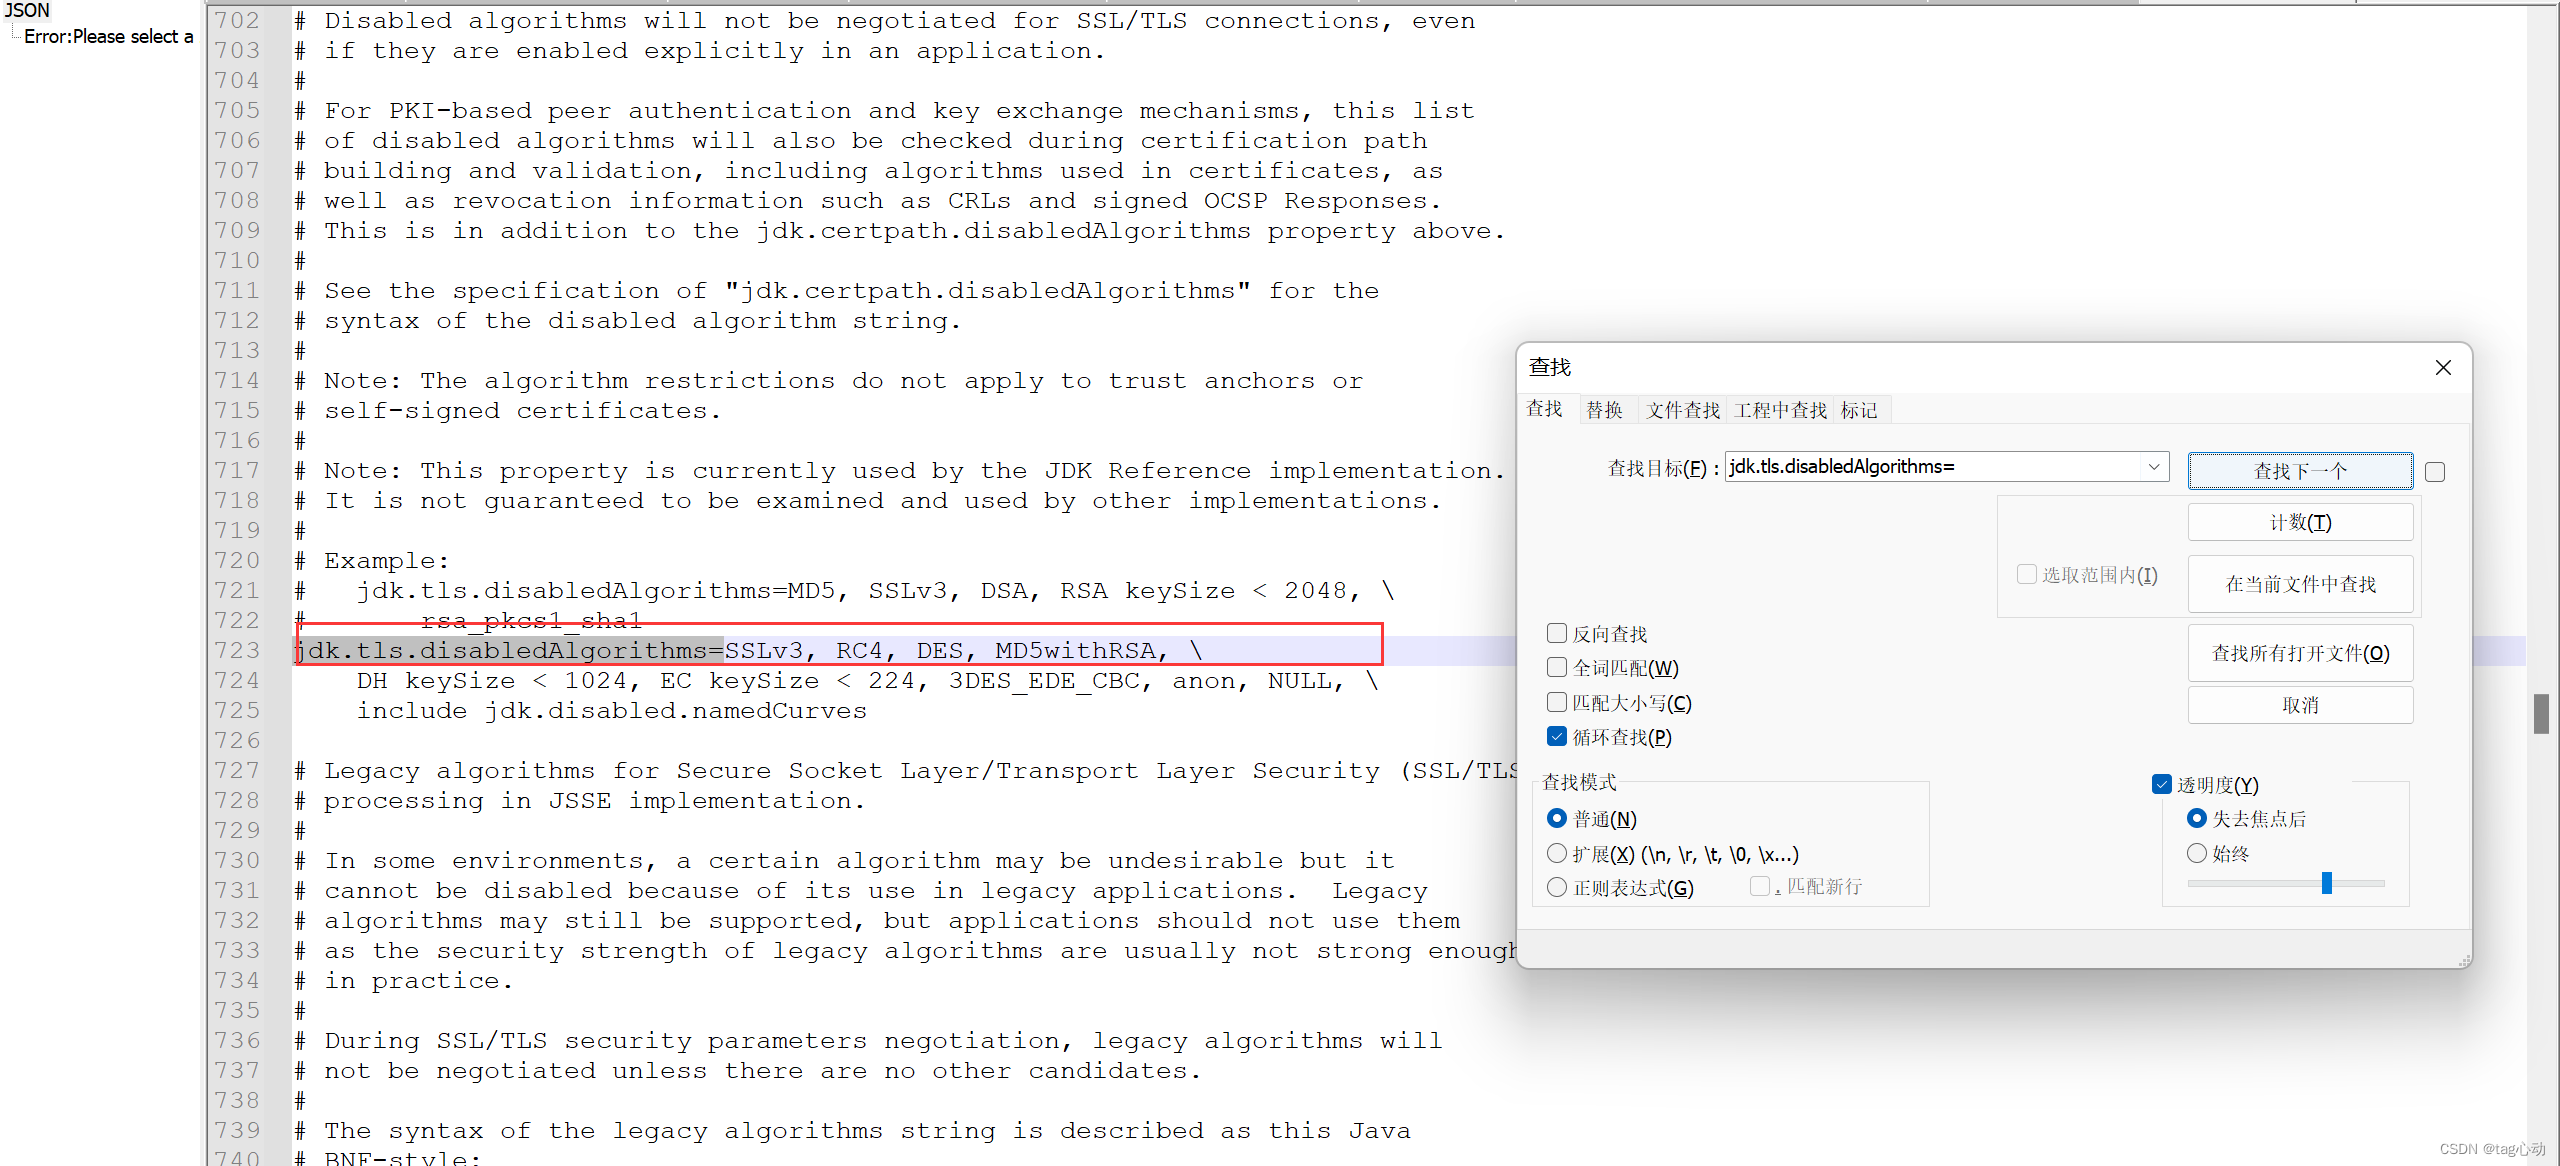Select 扩展 extended search mode
The width and height of the screenshot is (2560, 1166).
point(1557,854)
